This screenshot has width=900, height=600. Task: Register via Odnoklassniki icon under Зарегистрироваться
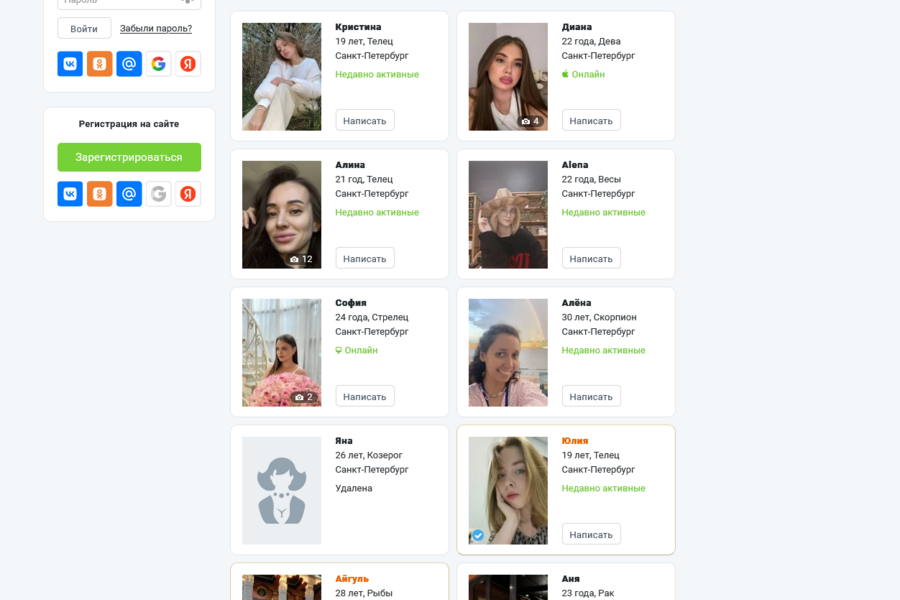click(x=99, y=194)
